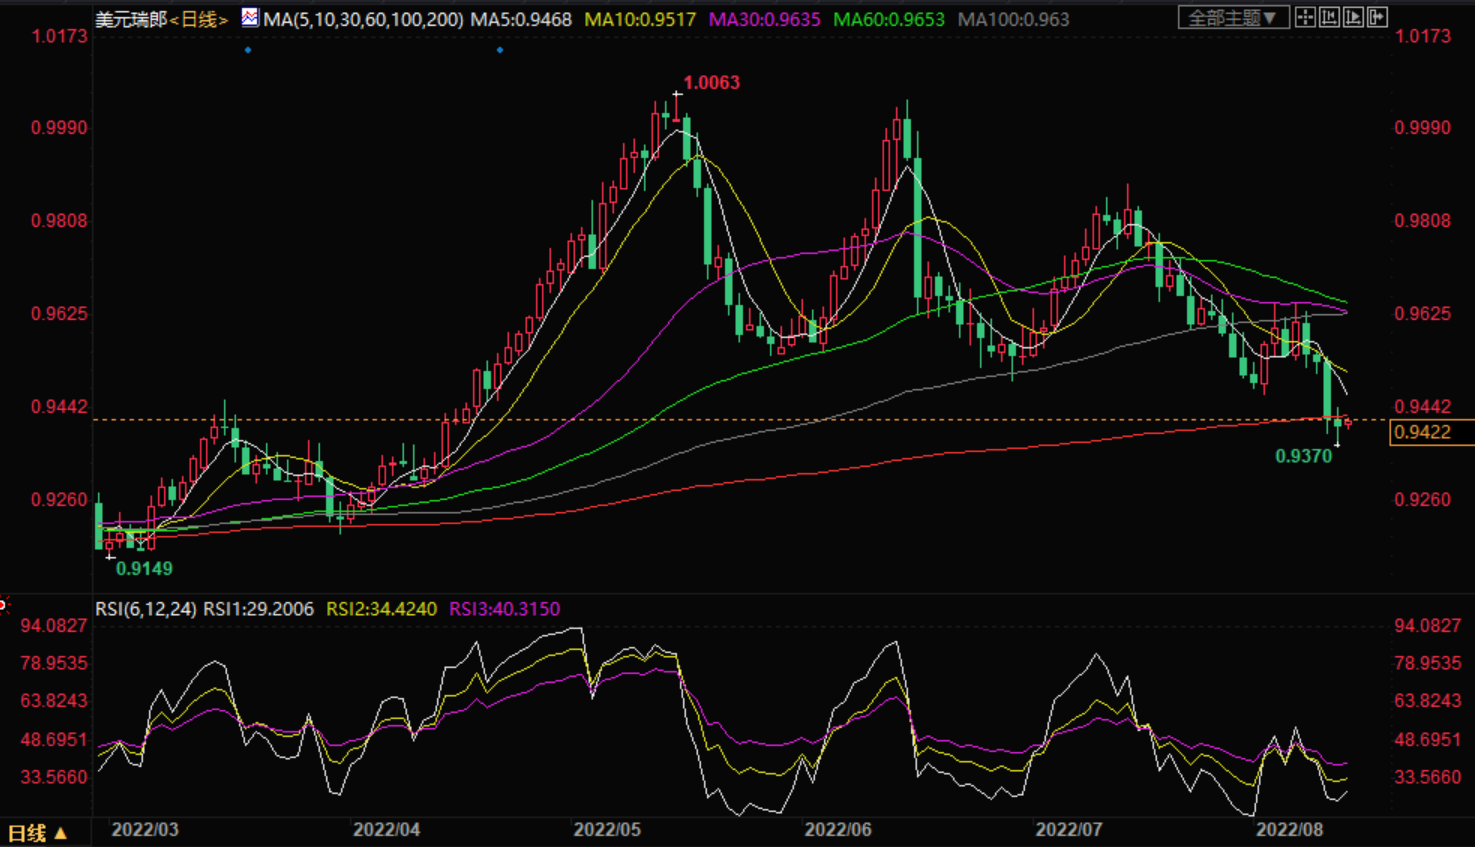
Task: Click the second blue event dot
Action: tap(500, 50)
